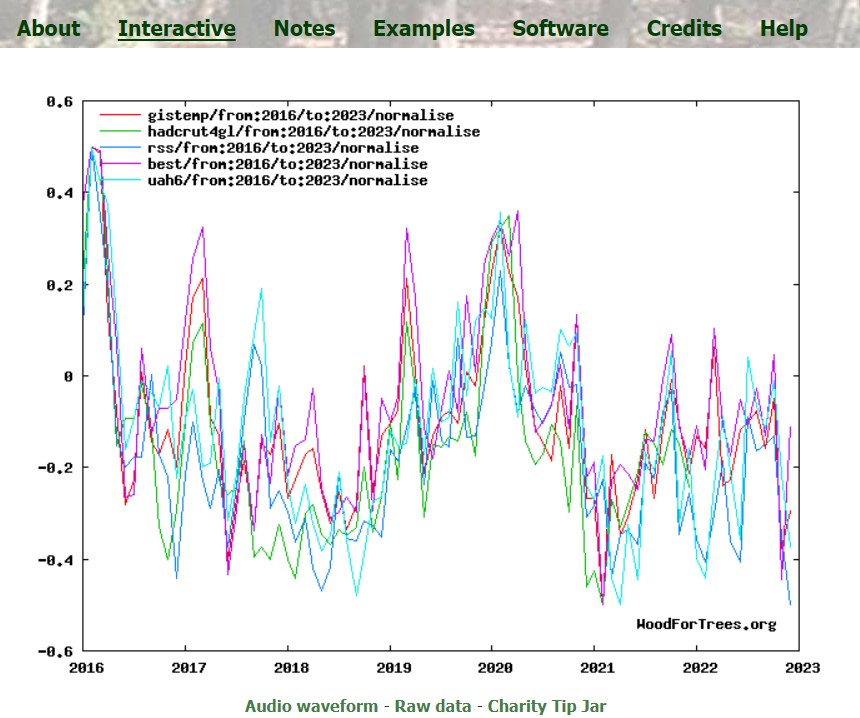The width and height of the screenshot is (860, 718).
Task: Open the Examples page
Action: point(424,28)
